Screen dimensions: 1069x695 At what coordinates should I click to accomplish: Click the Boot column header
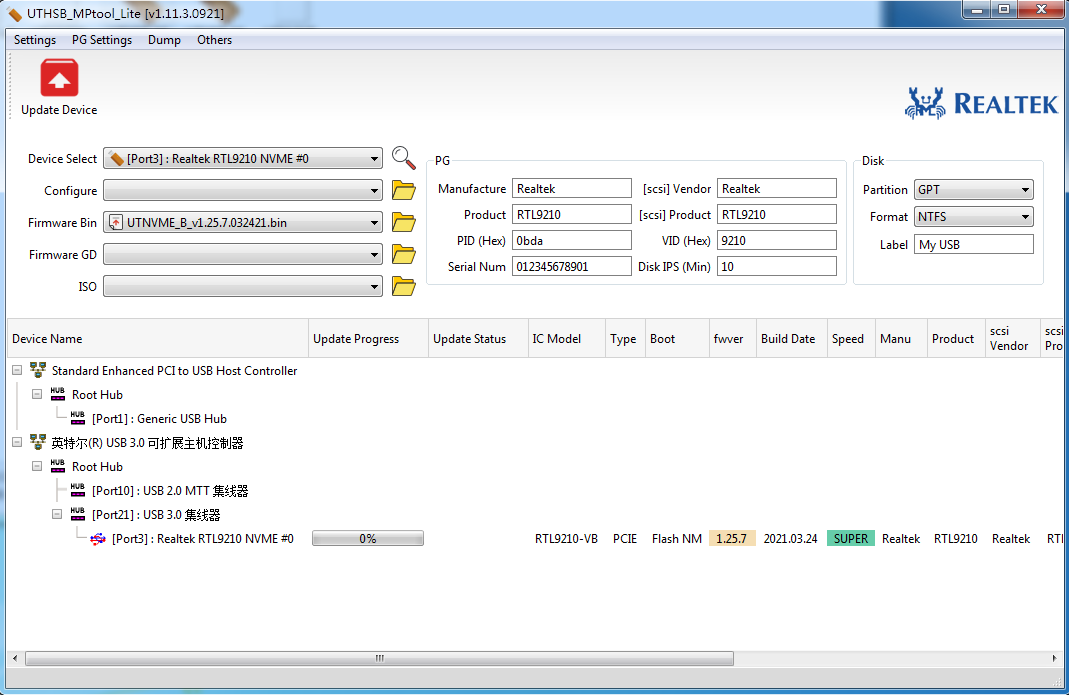(678, 338)
